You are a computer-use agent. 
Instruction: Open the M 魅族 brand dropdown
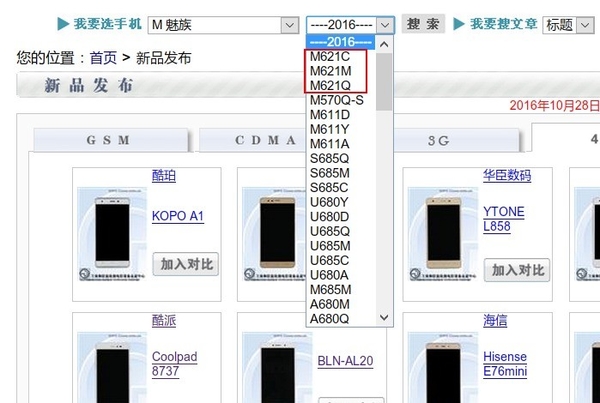point(223,25)
